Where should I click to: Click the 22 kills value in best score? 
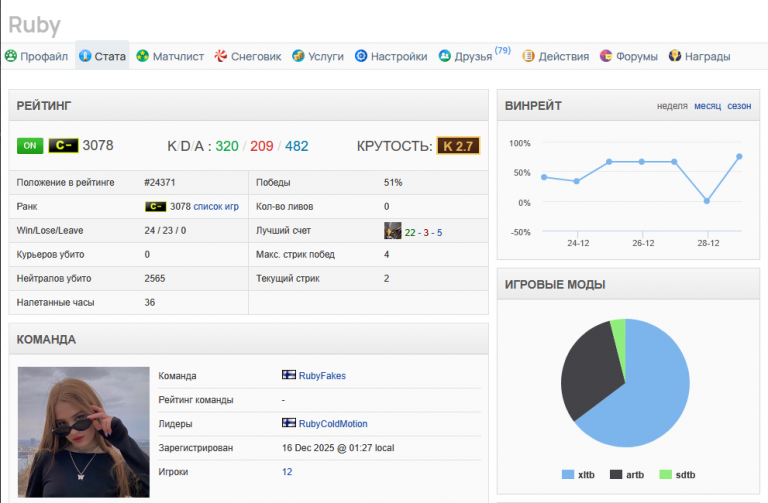tap(410, 233)
